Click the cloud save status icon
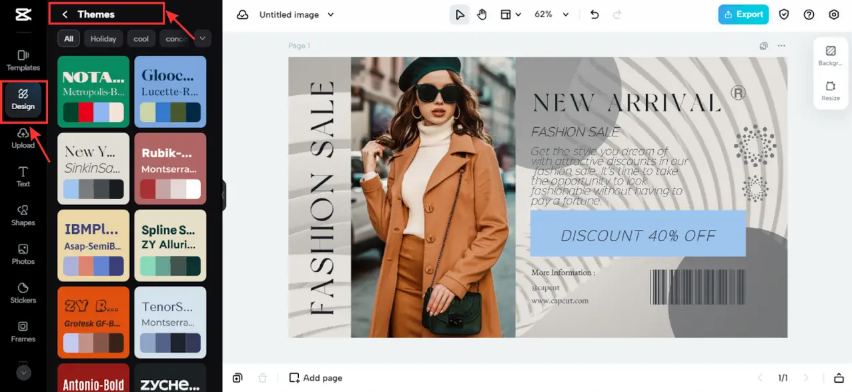The width and height of the screenshot is (852, 392). tap(242, 15)
